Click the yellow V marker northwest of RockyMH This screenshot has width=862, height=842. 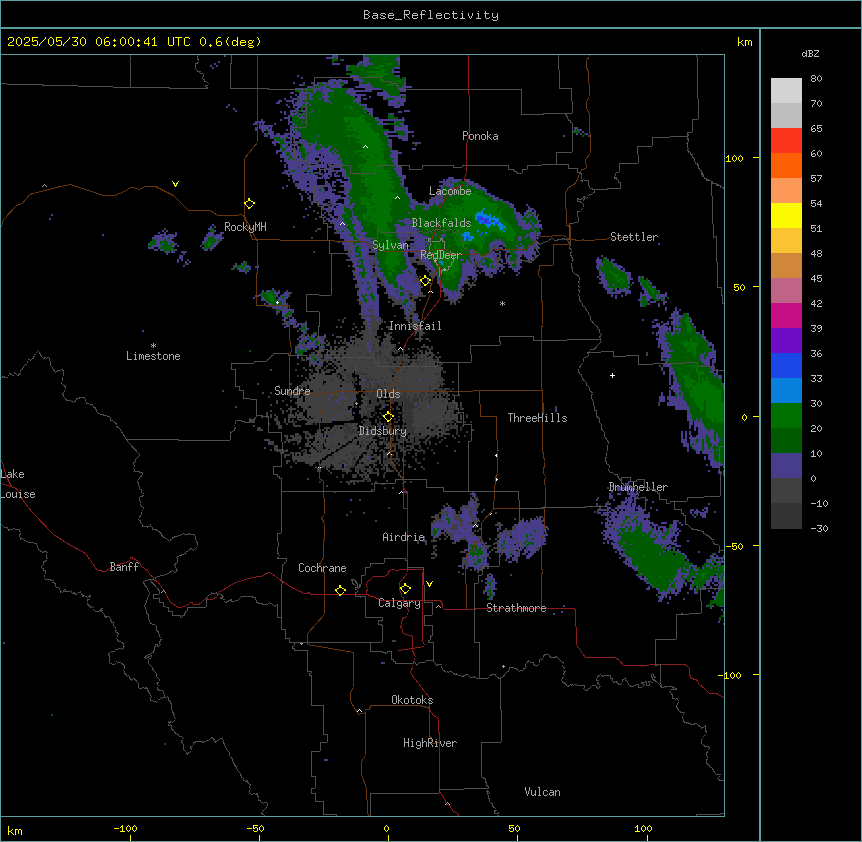175,184
